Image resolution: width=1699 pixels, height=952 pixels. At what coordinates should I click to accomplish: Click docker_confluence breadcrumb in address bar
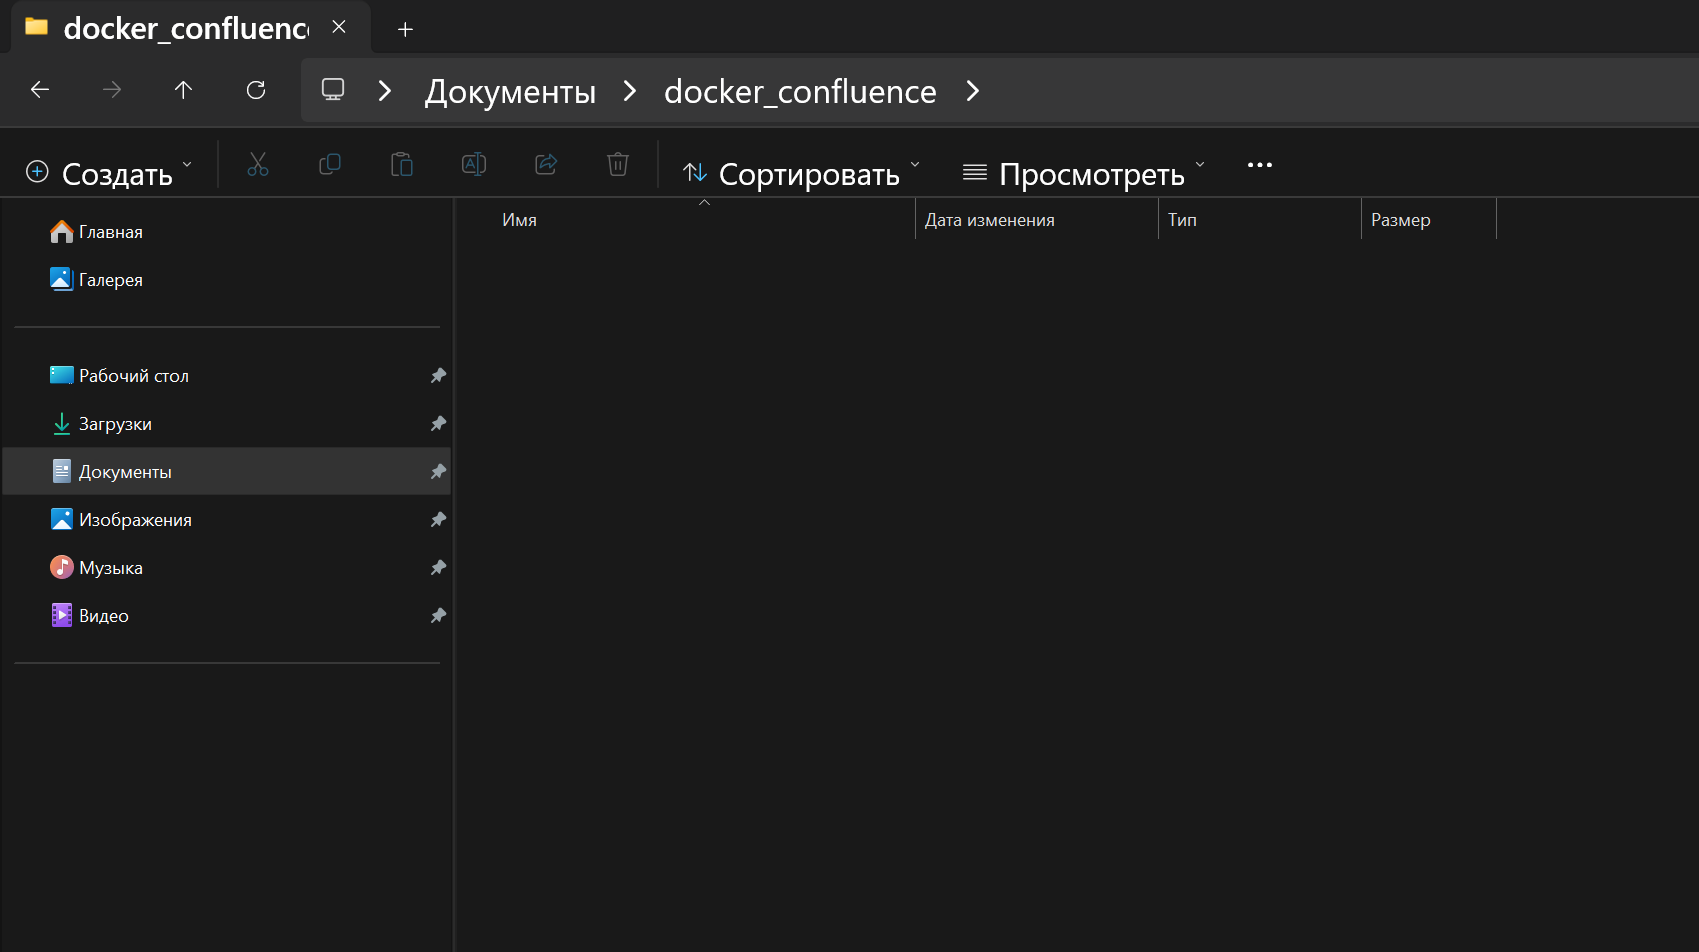800,92
